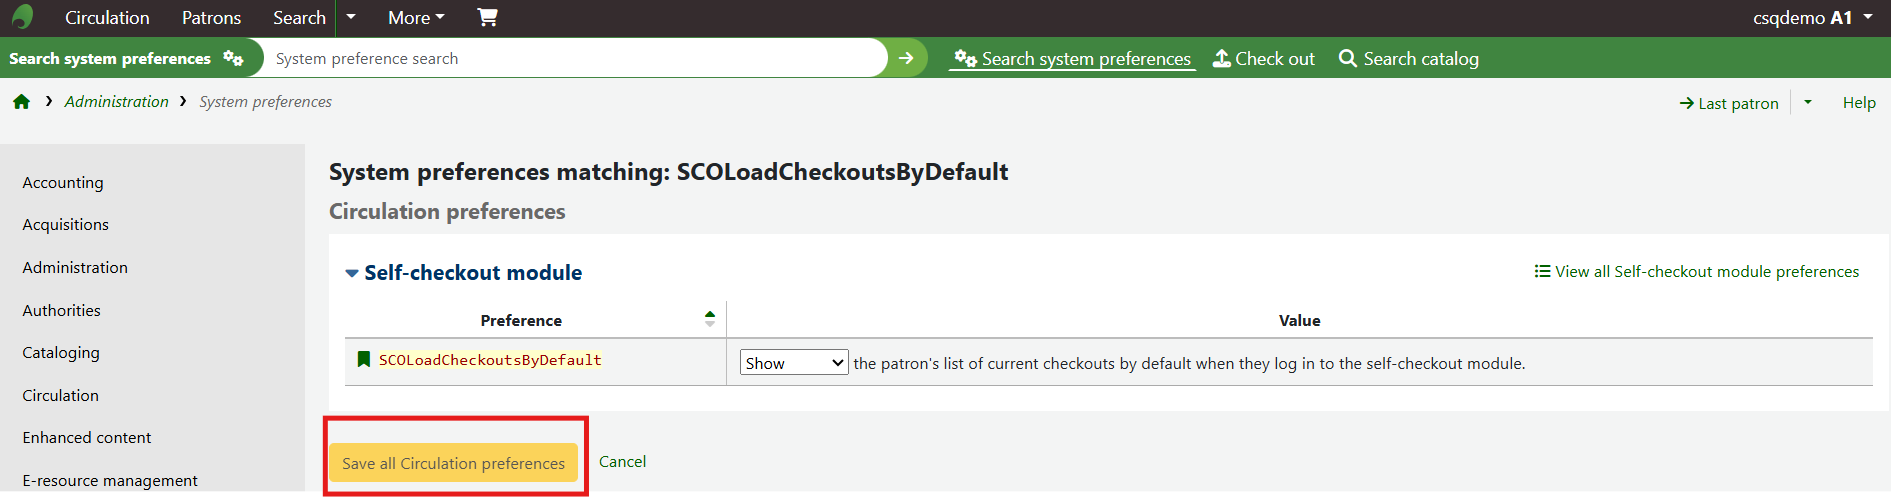Sort the Preference column using arrows

tap(710, 319)
